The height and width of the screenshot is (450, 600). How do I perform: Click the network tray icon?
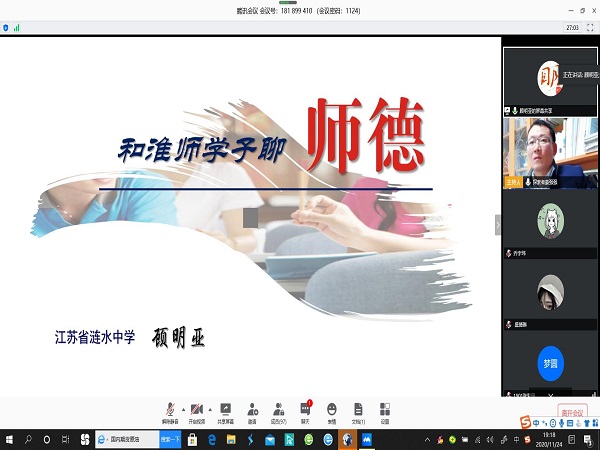tap(477, 439)
